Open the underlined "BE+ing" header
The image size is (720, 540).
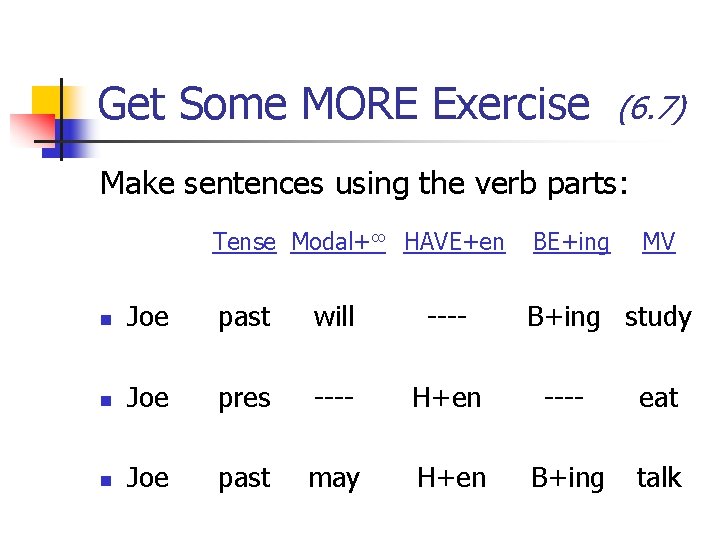tap(571, 242)
